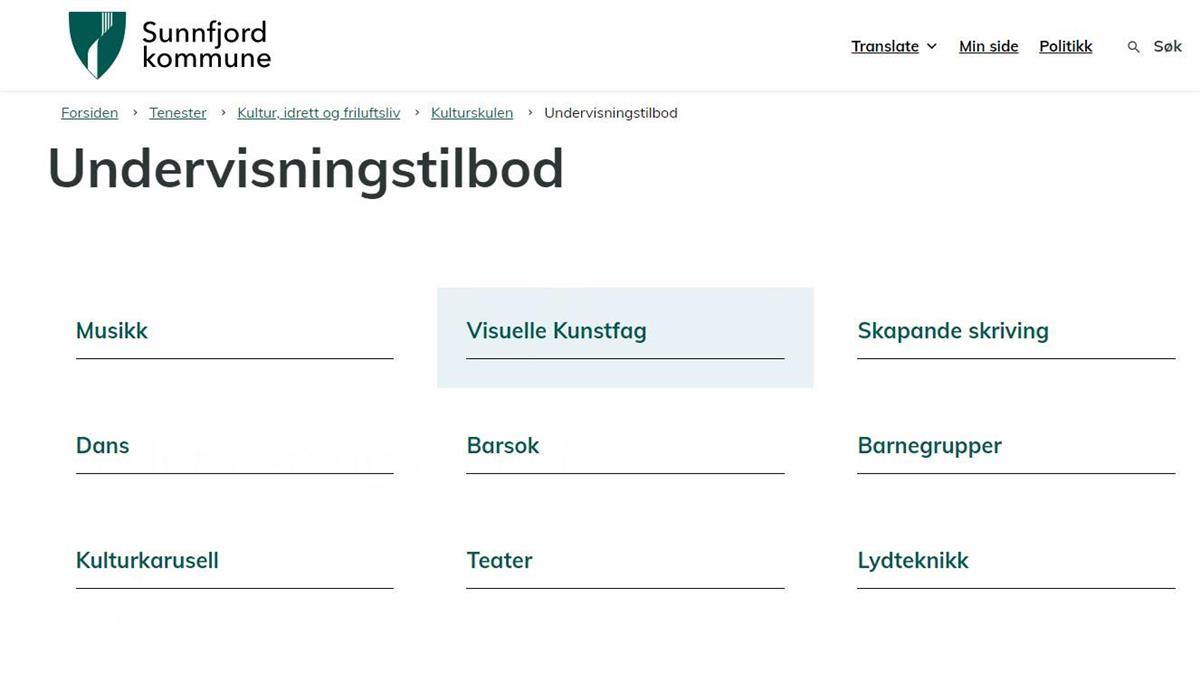Return to Kulturskulen breadcrumb
Viewport: 1200px width, 682px height.
coord(472,113)
